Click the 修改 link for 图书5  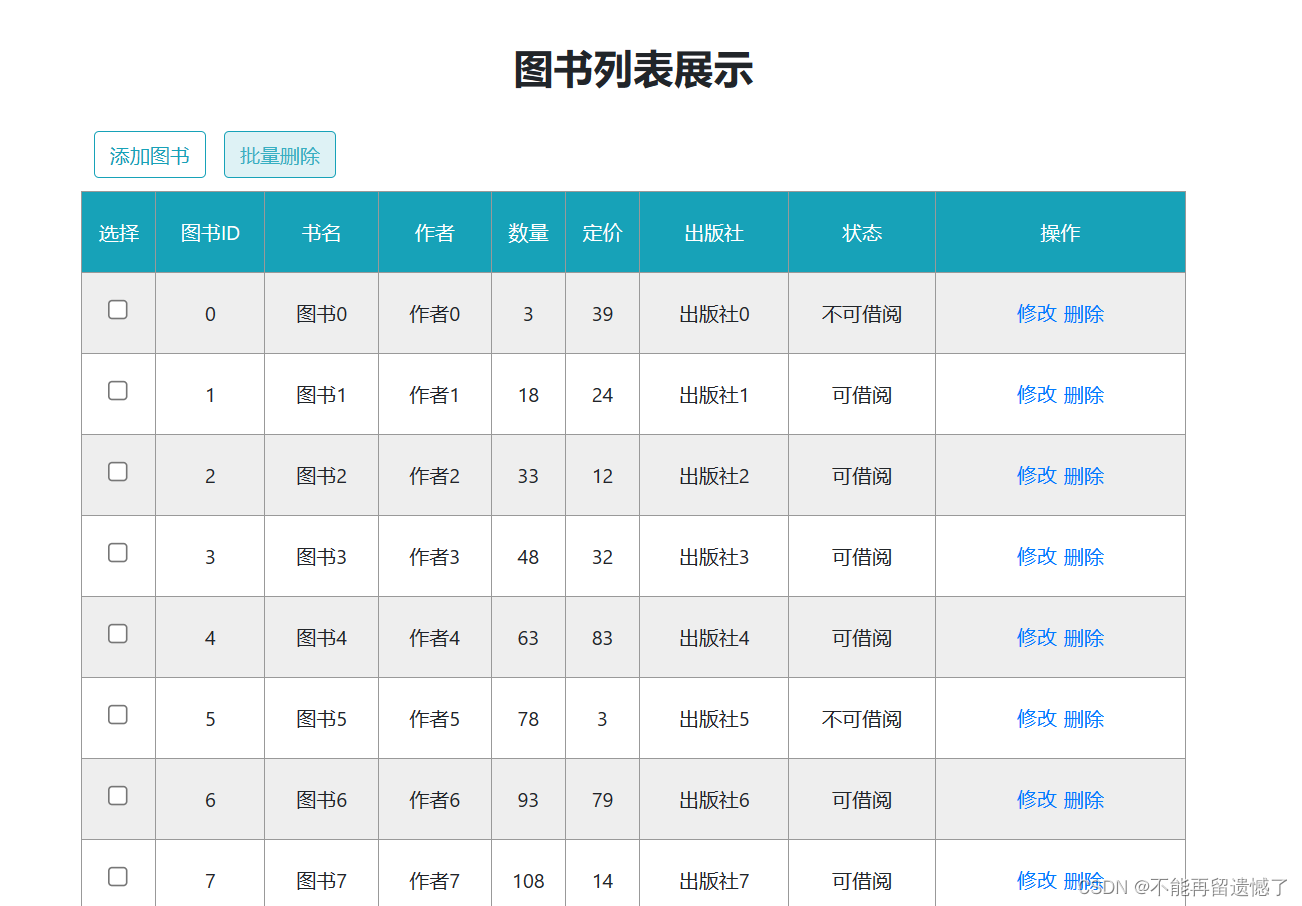click(x=1037, y=718)
